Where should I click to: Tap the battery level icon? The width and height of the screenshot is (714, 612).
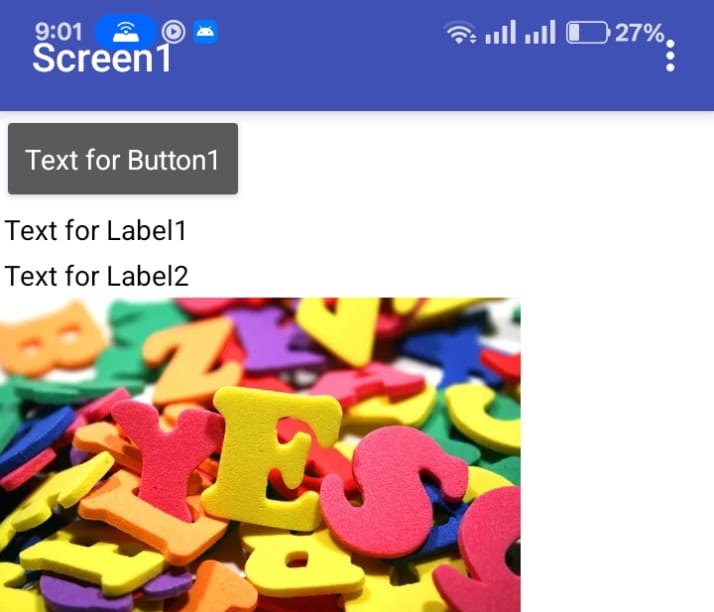click(x=587, y=33)
